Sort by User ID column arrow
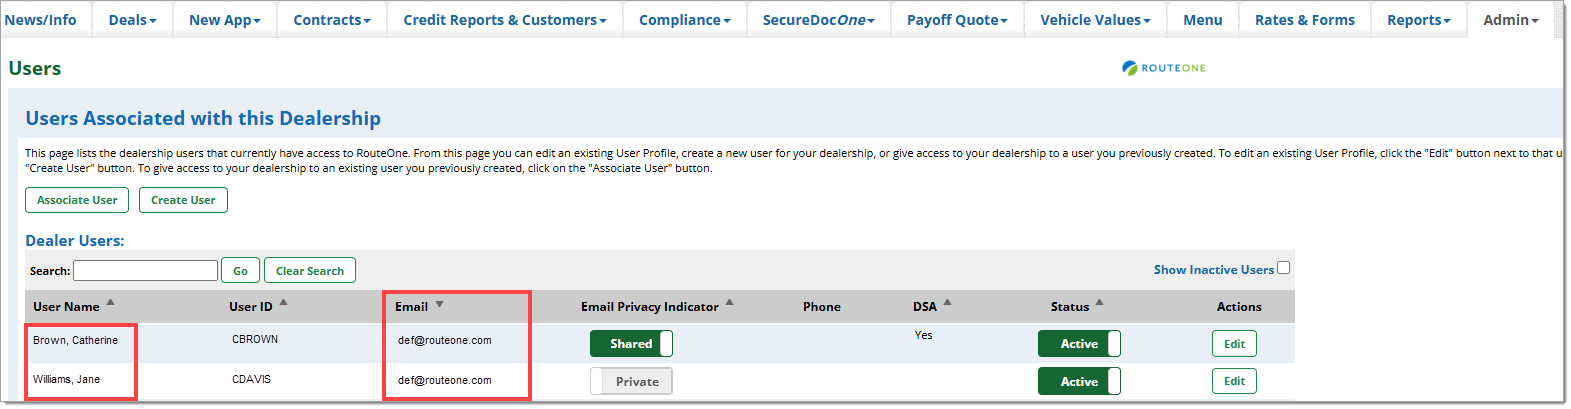The height and width of the screenshot is (409, 1571). click(x=284, y=302)
